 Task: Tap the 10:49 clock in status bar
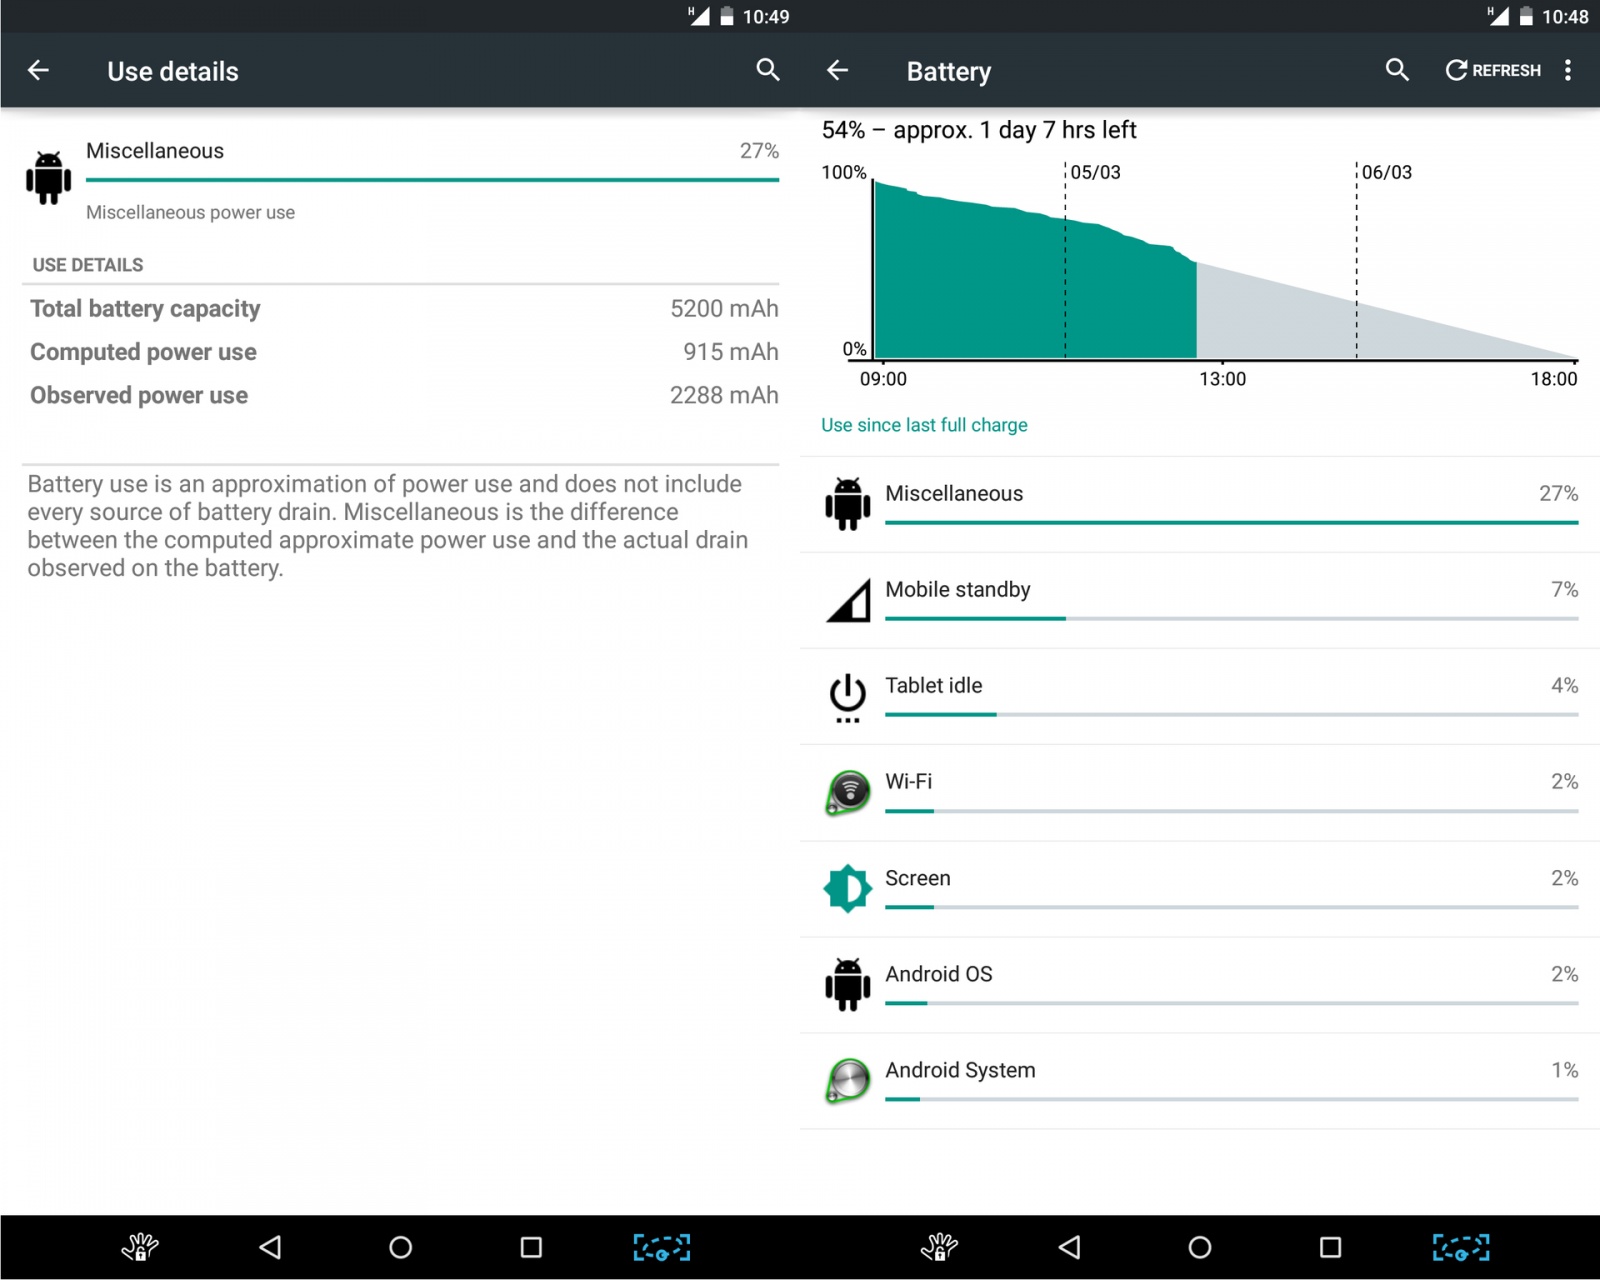[x=766, y=16]
